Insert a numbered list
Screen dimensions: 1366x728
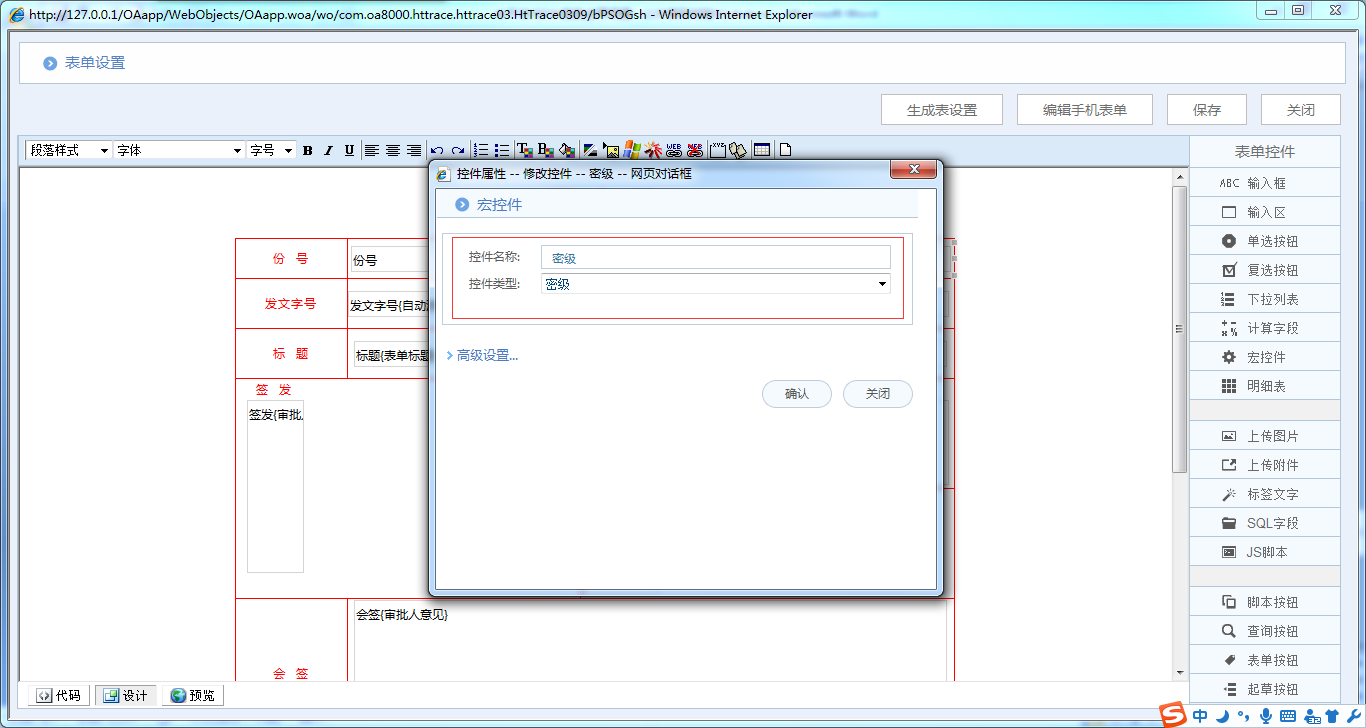(481, 151)
